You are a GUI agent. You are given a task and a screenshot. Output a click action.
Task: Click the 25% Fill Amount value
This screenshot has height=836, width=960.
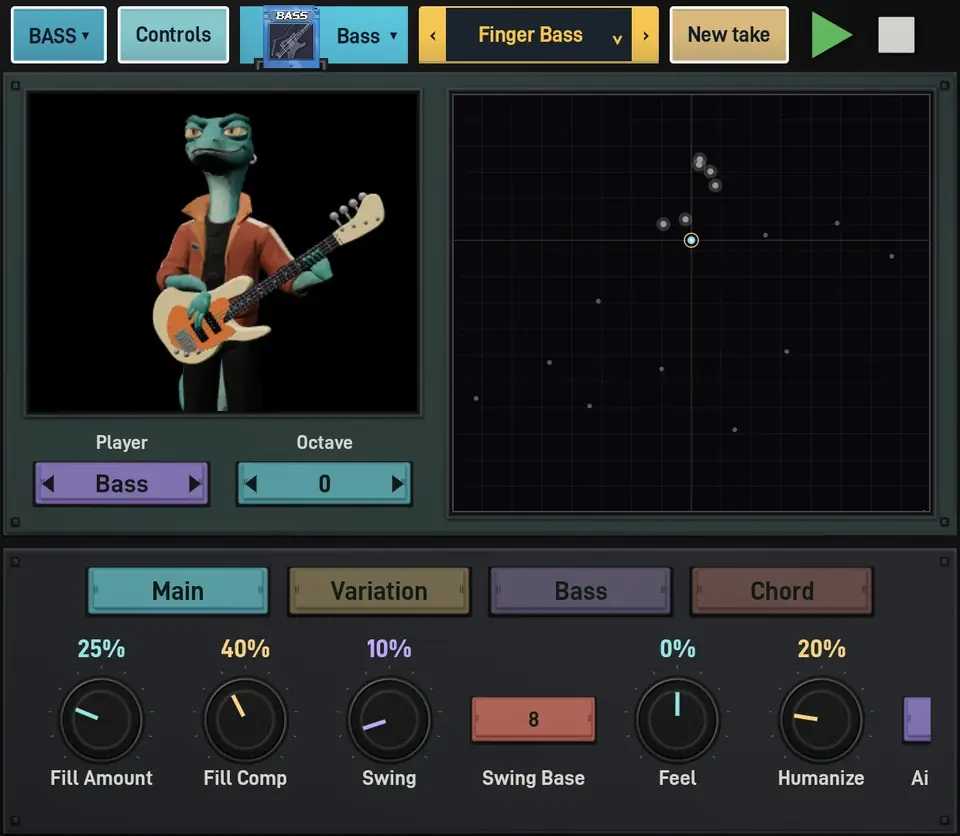[101, 649]
